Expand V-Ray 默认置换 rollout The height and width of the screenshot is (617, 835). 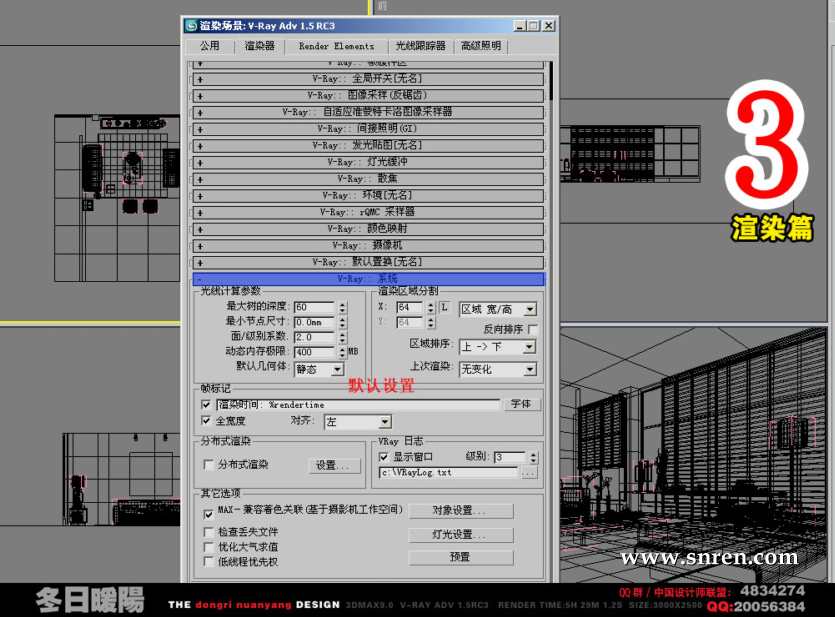point(368,262)
